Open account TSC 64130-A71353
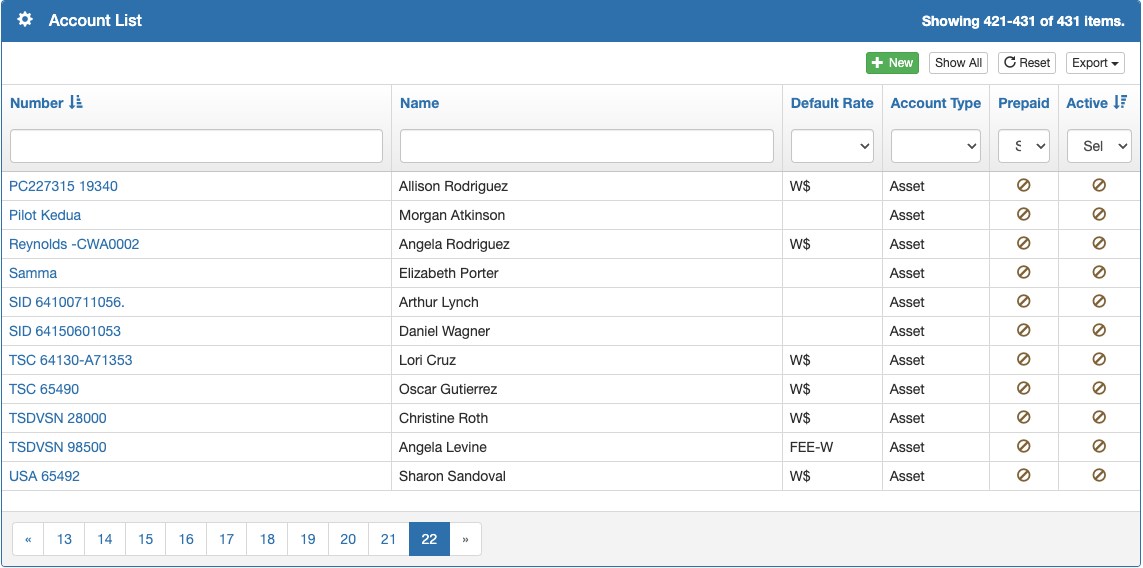1143x568 pixels. click(71, 360)
